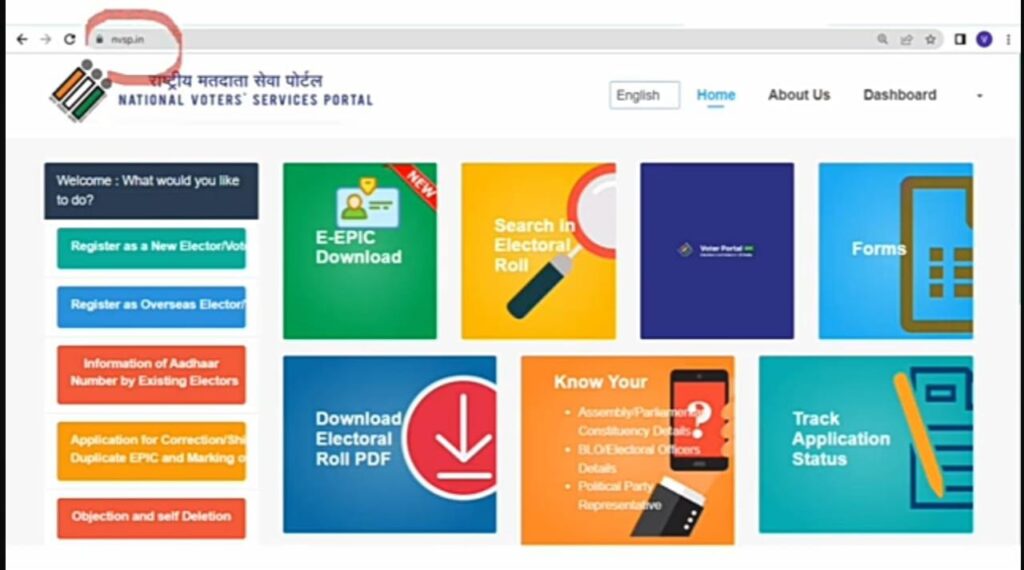This screenshot has height=570, width=1024.
Task: Click Register as a New Elector button
Action: 152,247
